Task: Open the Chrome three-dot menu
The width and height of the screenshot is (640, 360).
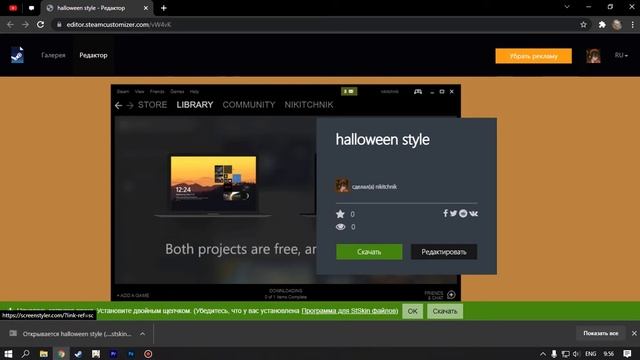Action: coord(633,24)
